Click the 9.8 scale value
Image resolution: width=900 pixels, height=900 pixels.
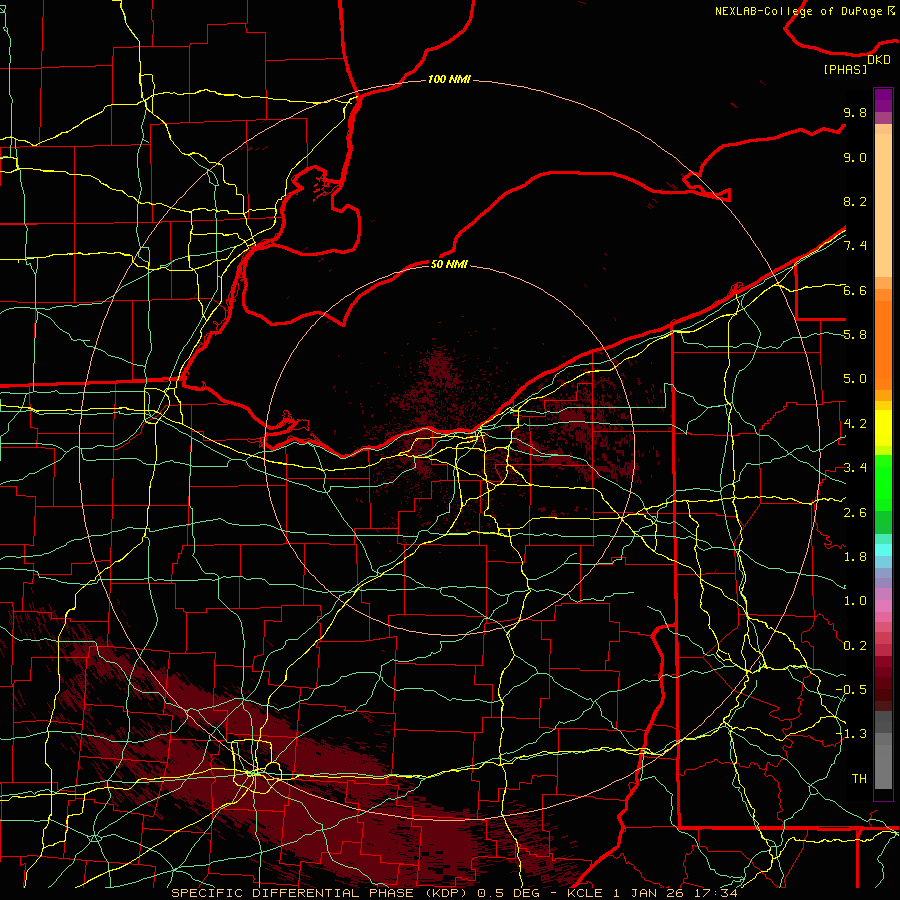tap(855, 112)
